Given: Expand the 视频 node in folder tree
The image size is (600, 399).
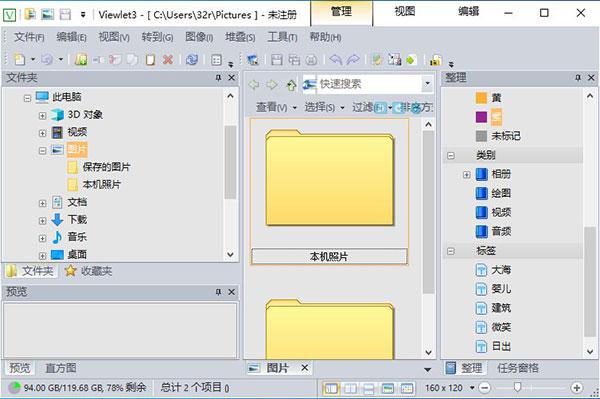Looking at the screenshot, I should 42,133.
